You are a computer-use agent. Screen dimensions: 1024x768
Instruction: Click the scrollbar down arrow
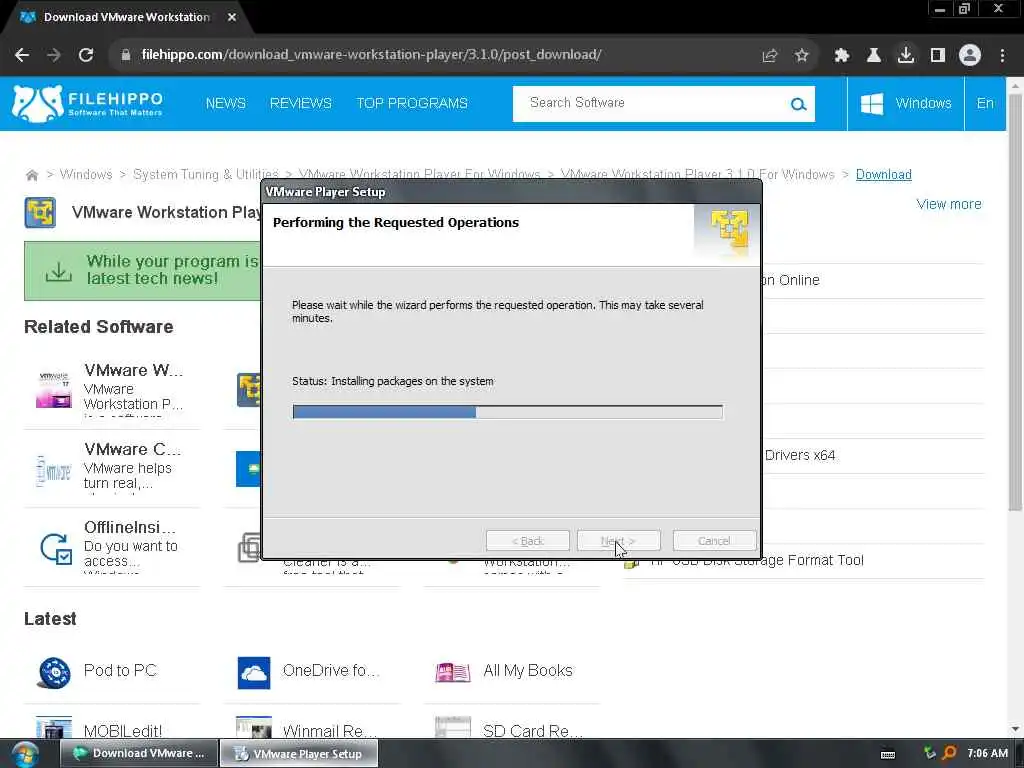point(1015,729)
